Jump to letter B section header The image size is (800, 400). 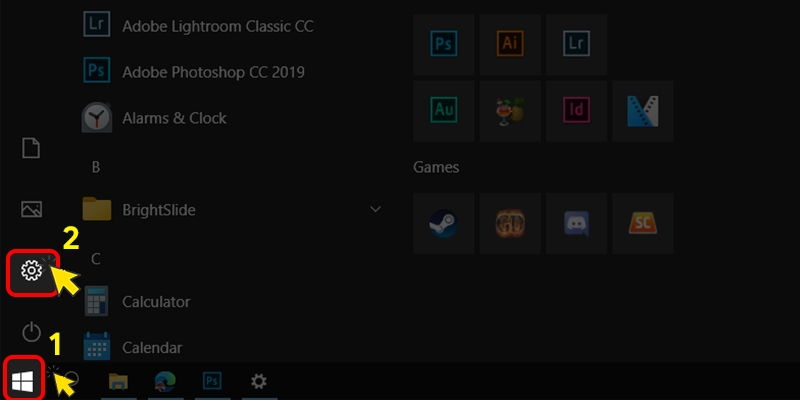coord(96,167)
